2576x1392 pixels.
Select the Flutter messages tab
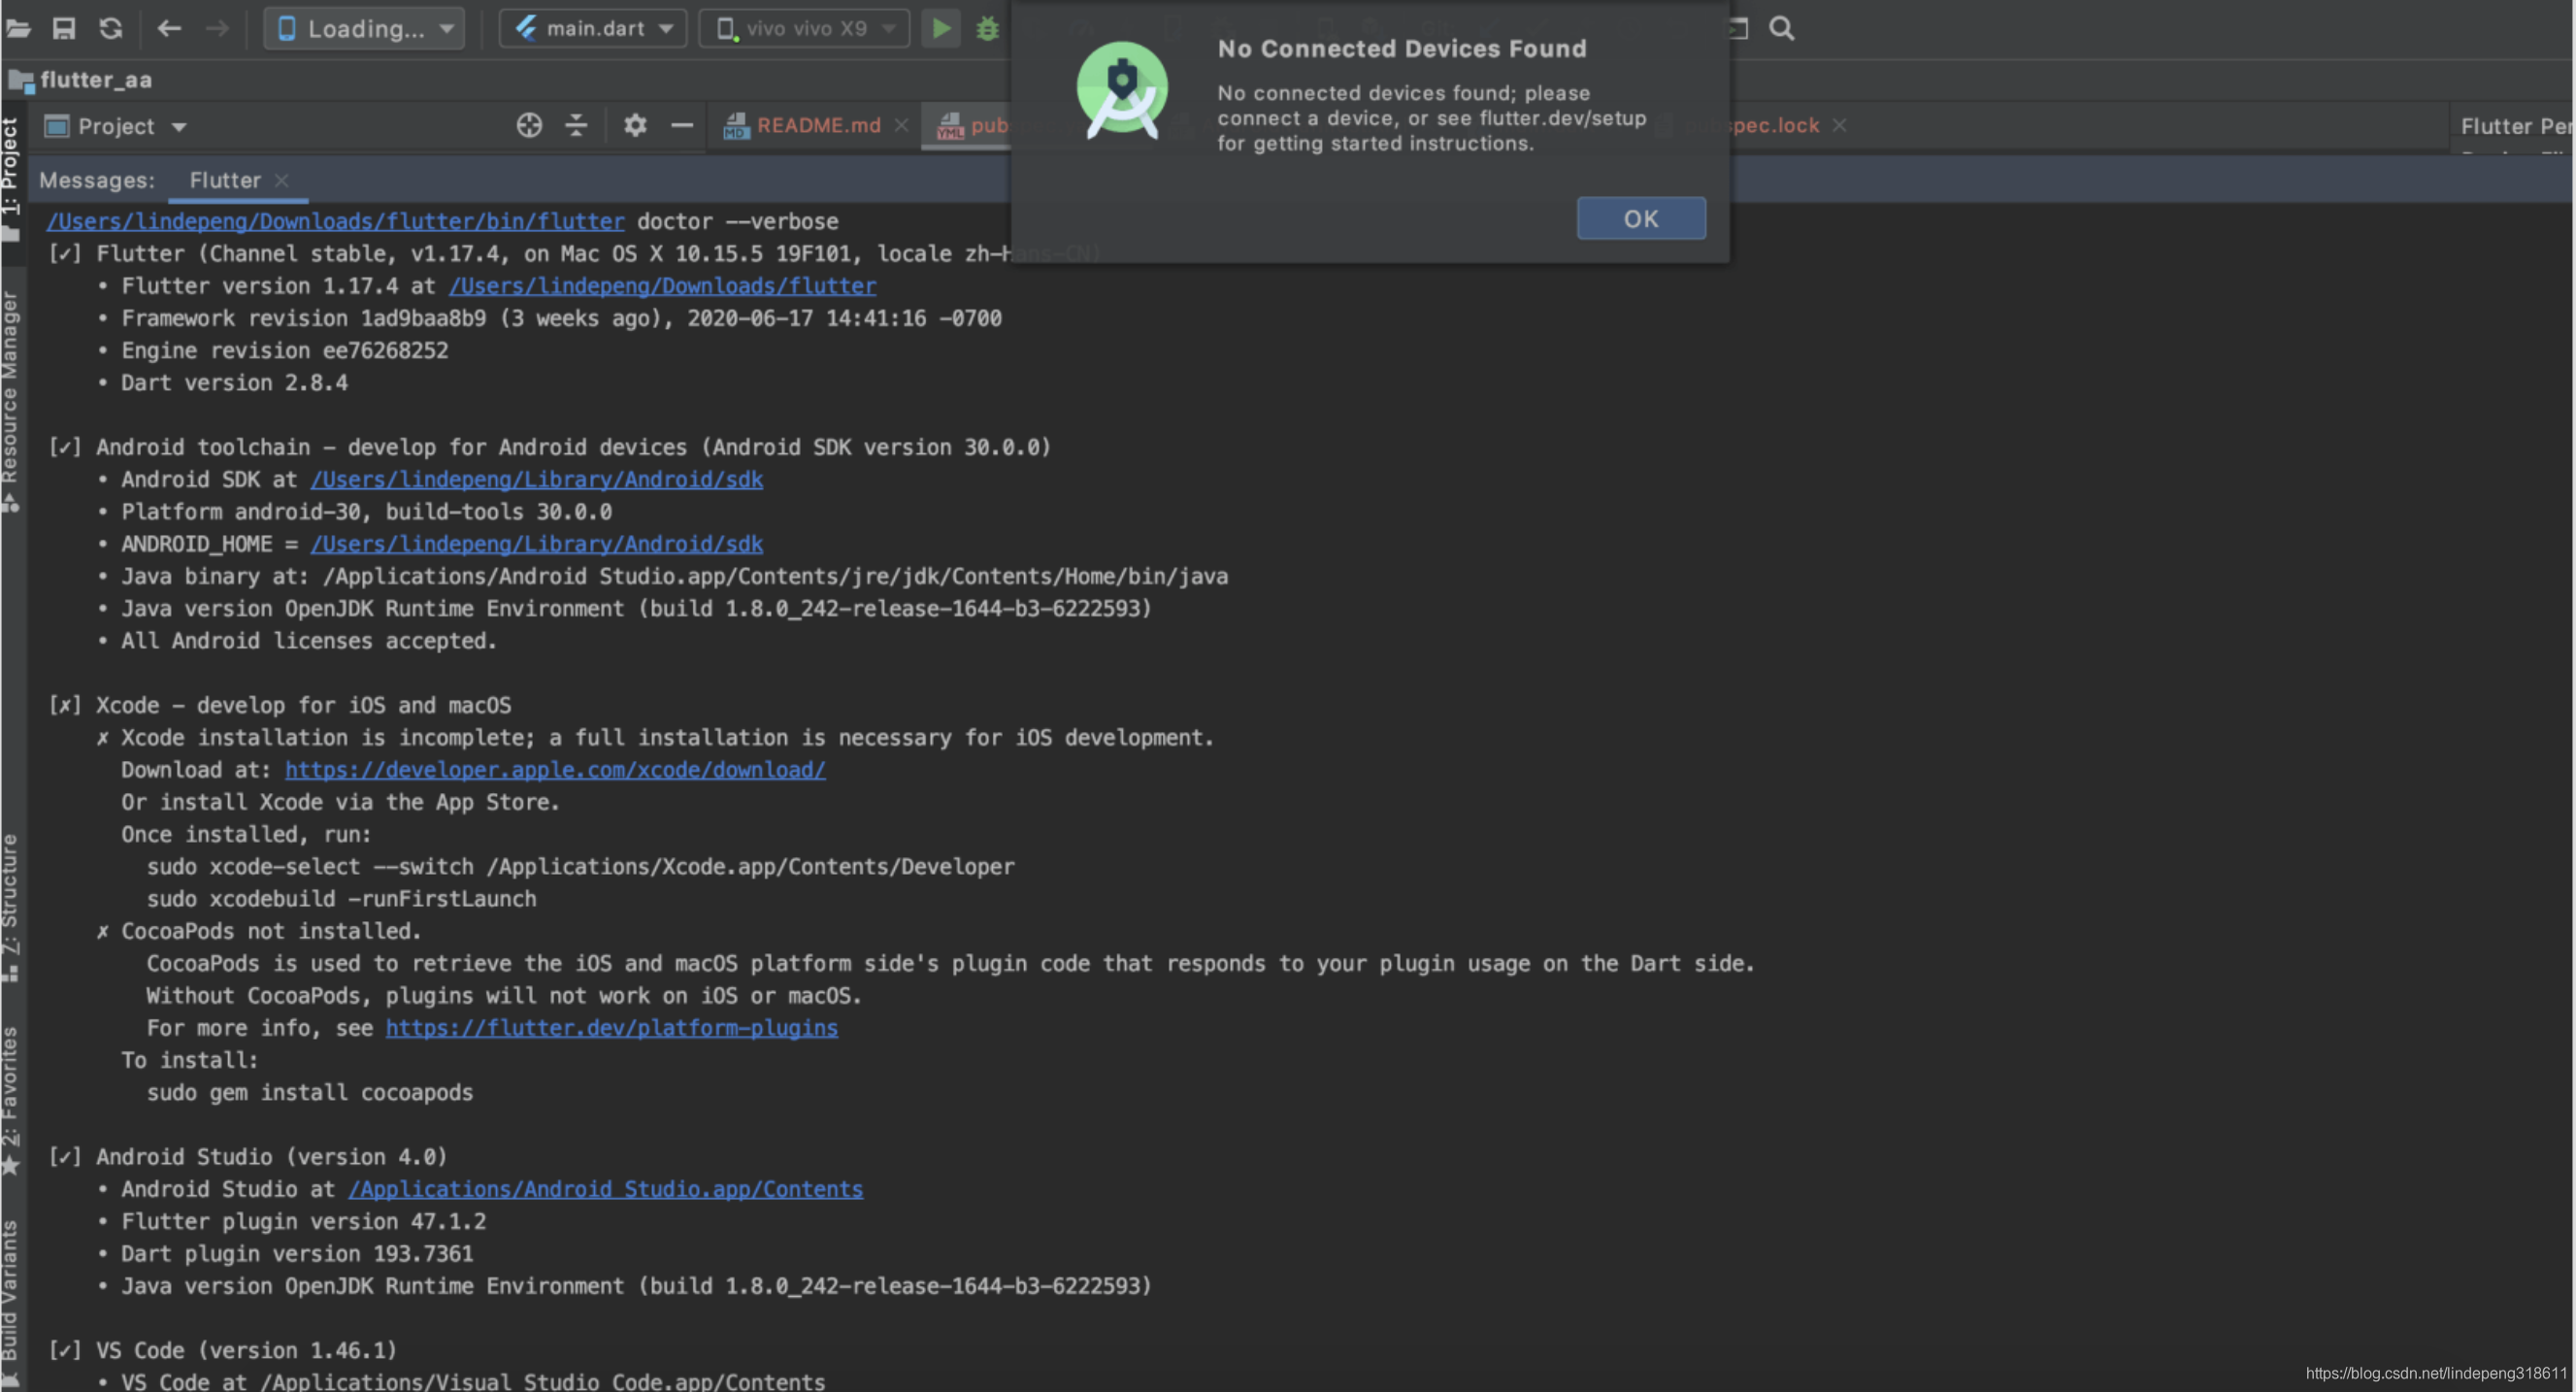click(224, 180)
